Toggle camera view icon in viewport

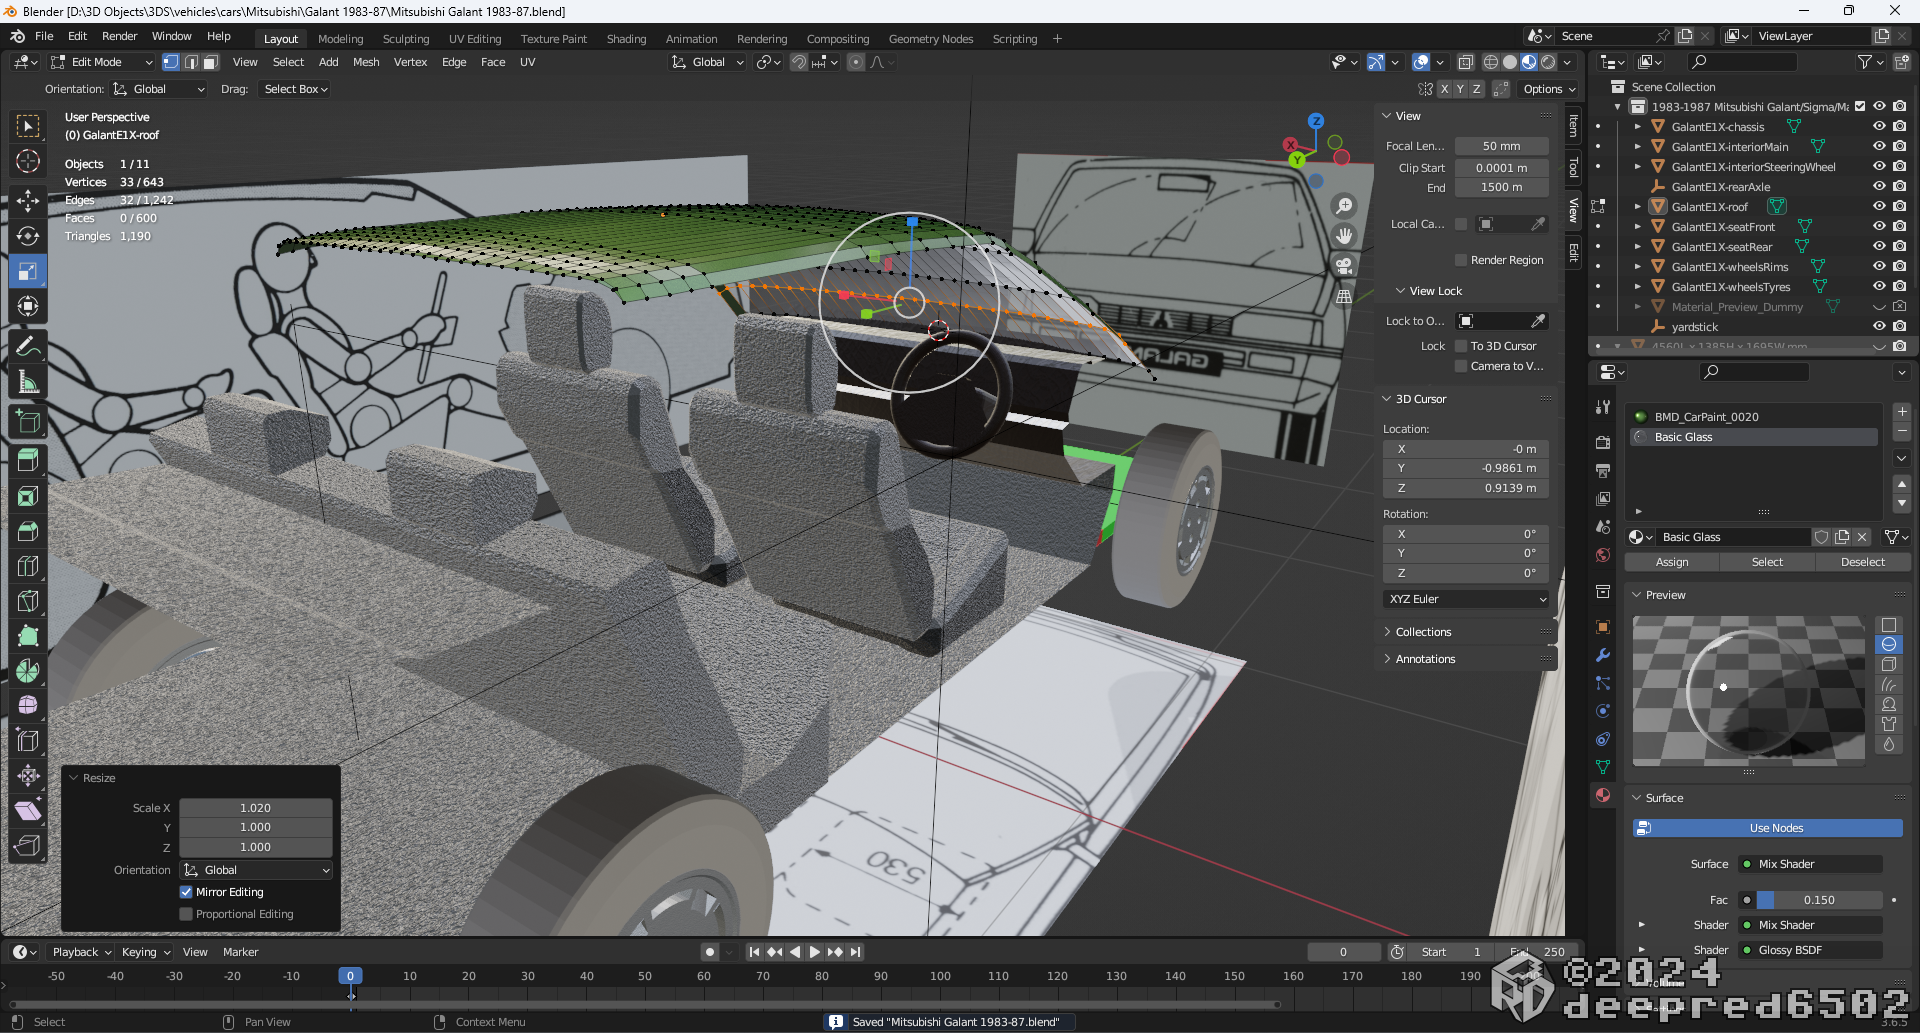coord(1344,266)
